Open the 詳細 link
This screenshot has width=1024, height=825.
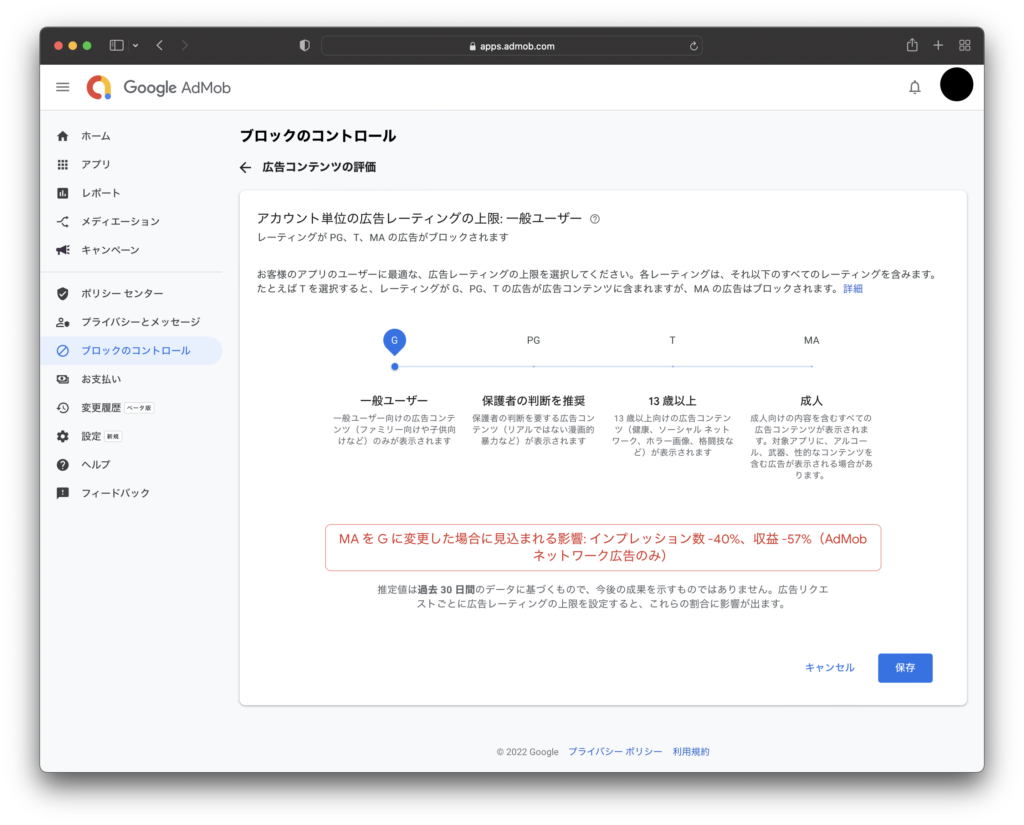(x=852, y=288)
